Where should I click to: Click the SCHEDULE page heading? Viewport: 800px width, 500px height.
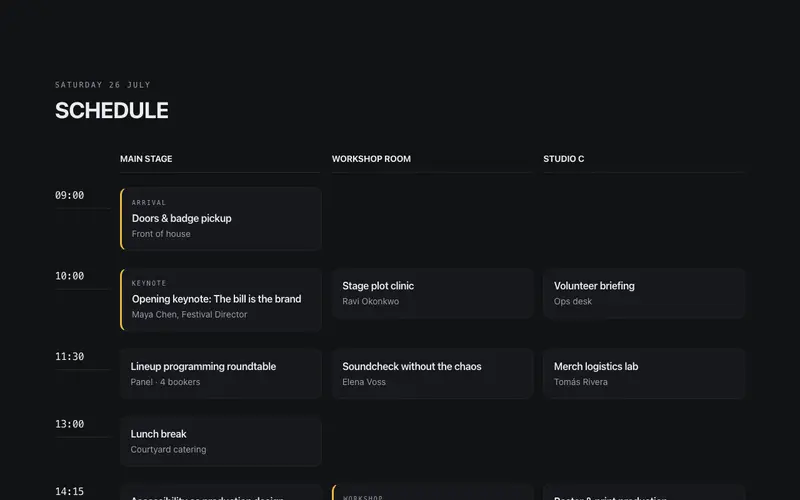tap(112, 111)
